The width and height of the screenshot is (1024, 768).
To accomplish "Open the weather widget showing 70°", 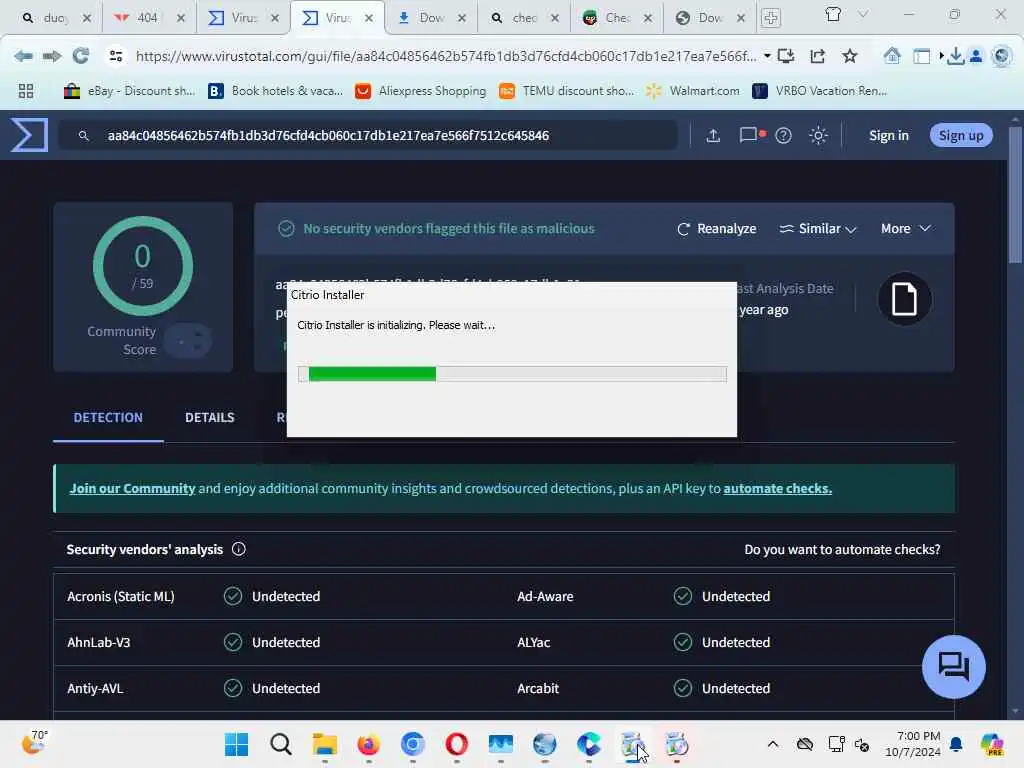I will (34, 743).
